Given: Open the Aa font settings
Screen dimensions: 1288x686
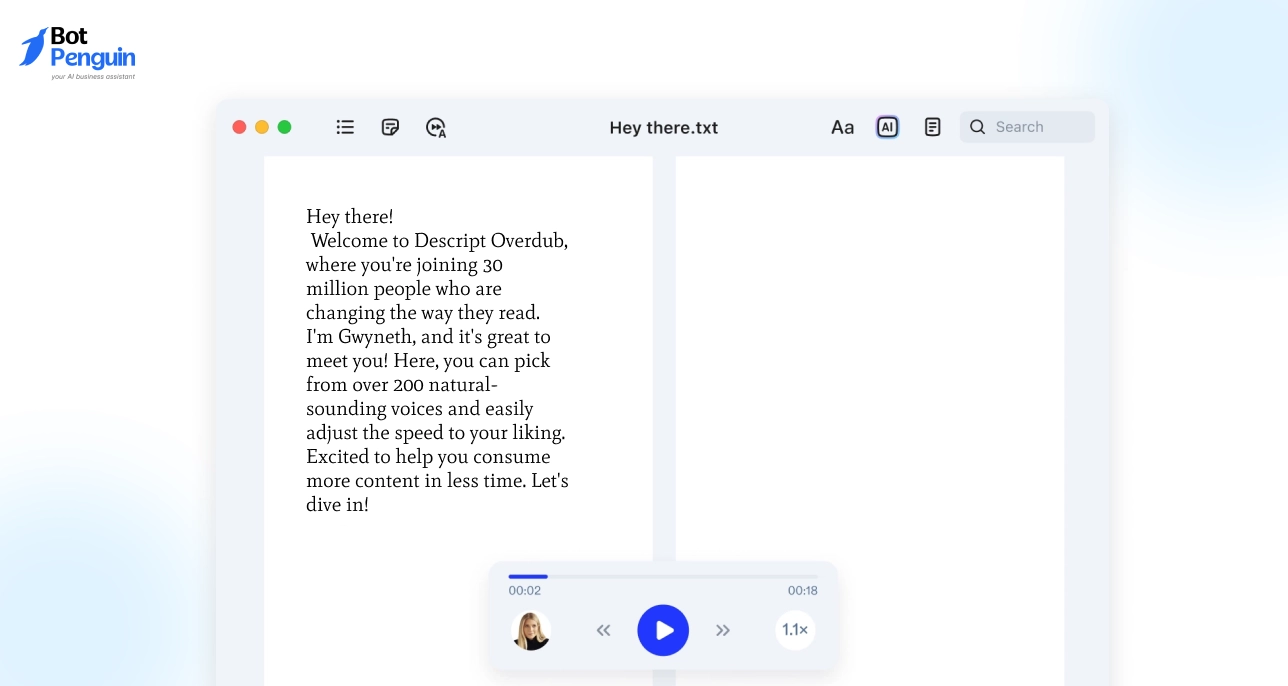Looking at the screenshot, I should click(x=842, y=127).
